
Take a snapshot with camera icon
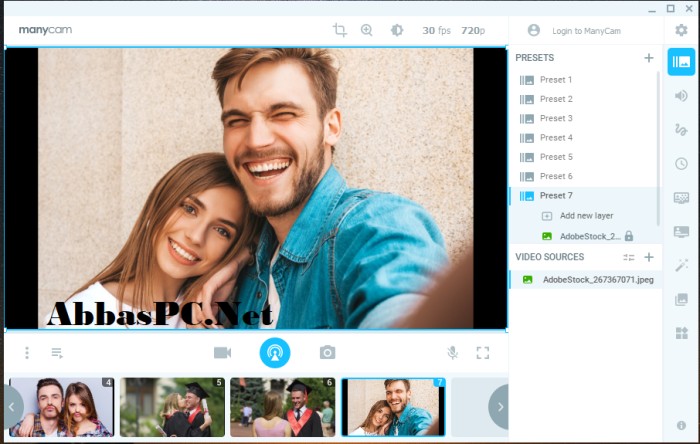(327, 352)
